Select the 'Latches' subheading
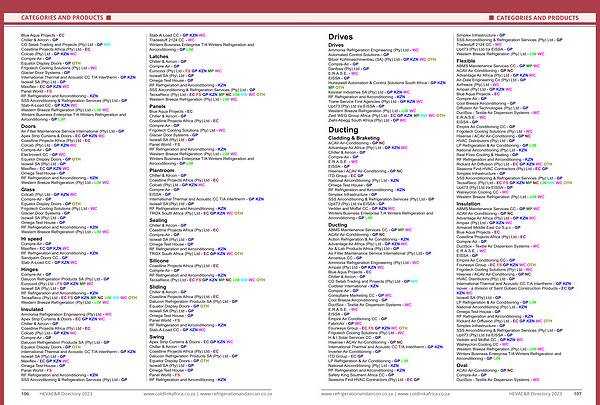Viewport: 600px width, 405px height. pyautogui.click(x=158, y=56)
